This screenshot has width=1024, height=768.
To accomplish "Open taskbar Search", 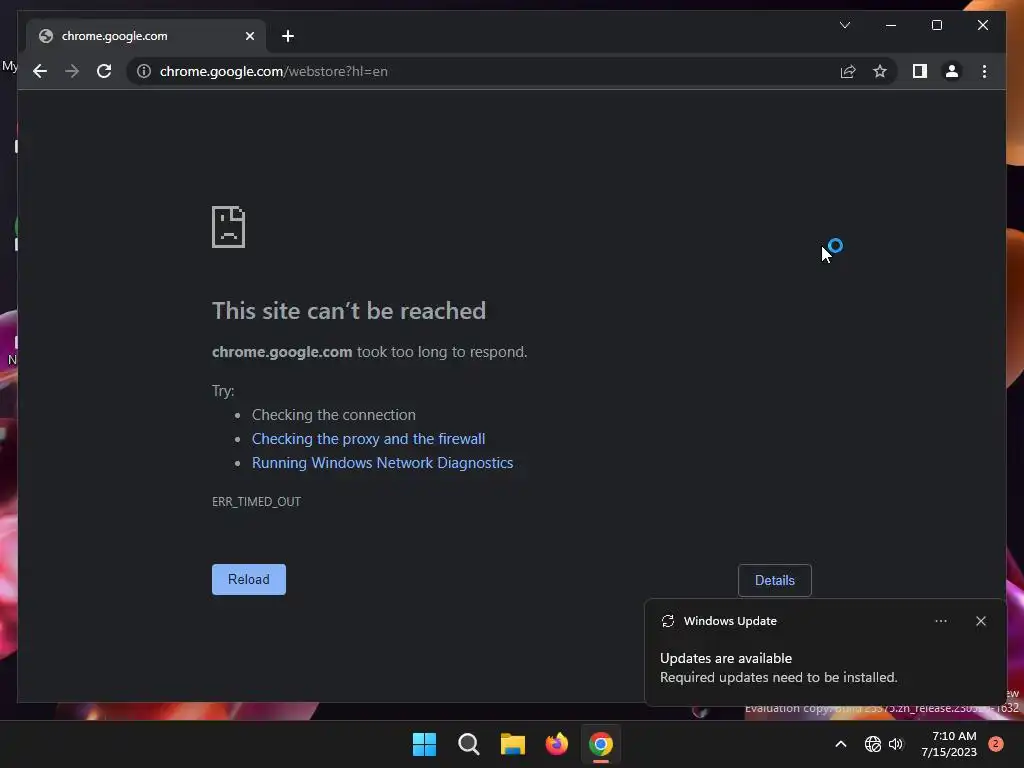I will click(x=468, y=744).
